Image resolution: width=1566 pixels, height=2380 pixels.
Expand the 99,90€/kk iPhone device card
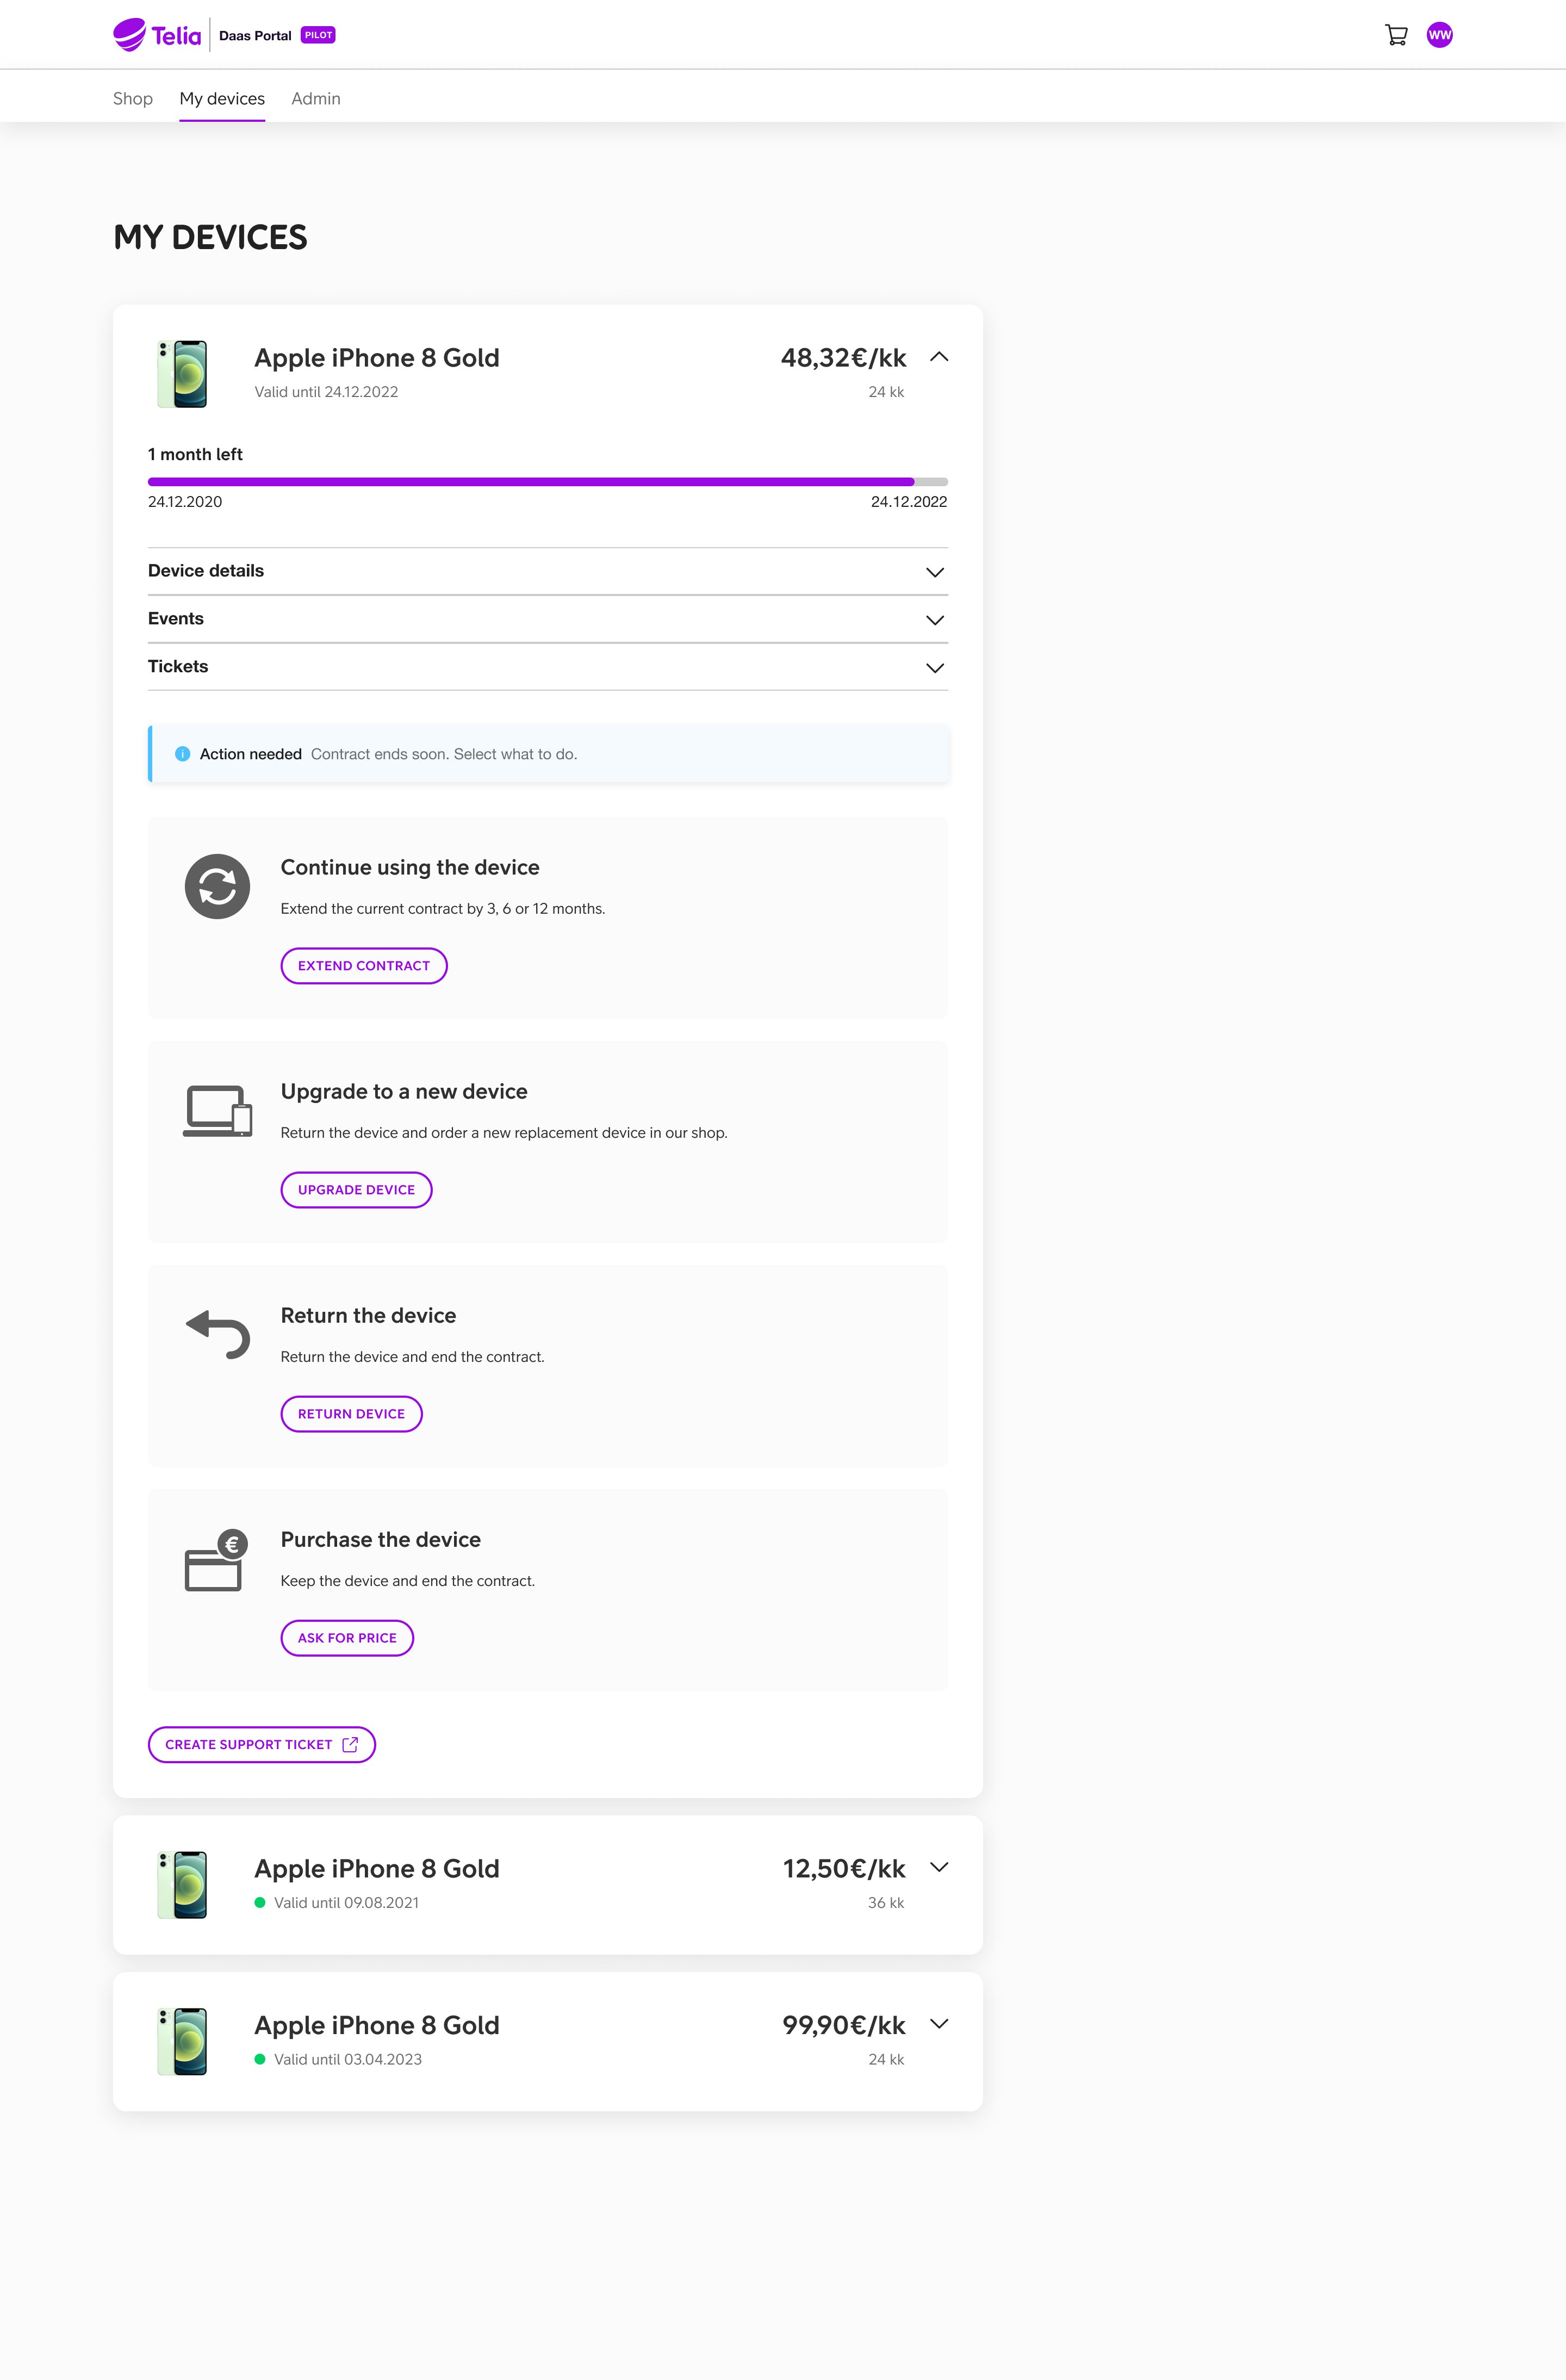pyautogui.click(x=938, y=2023)
